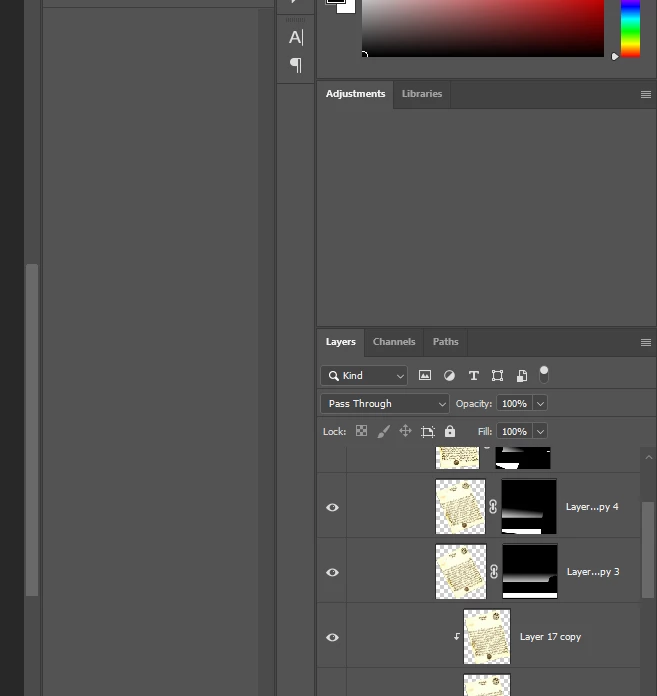This screenshot has height=696, width=657.
Task: Filter layers by smart objects icon
Action: tap(522, 376)
